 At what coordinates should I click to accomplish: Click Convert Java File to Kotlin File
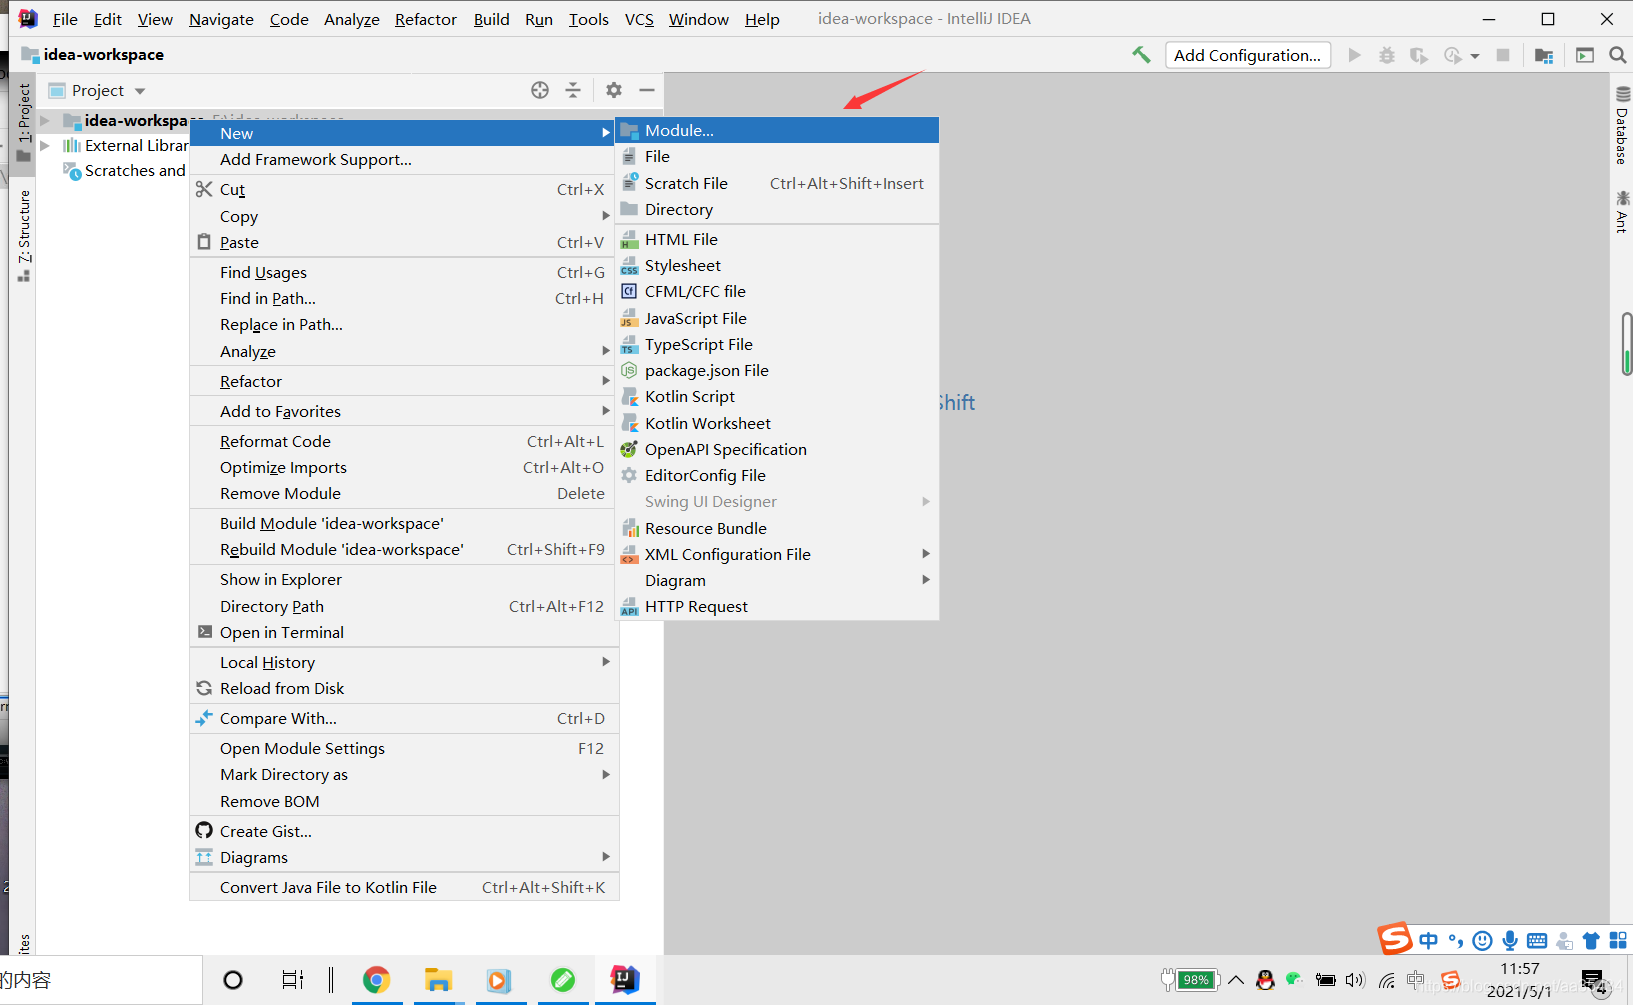click(x=404, y=887)
